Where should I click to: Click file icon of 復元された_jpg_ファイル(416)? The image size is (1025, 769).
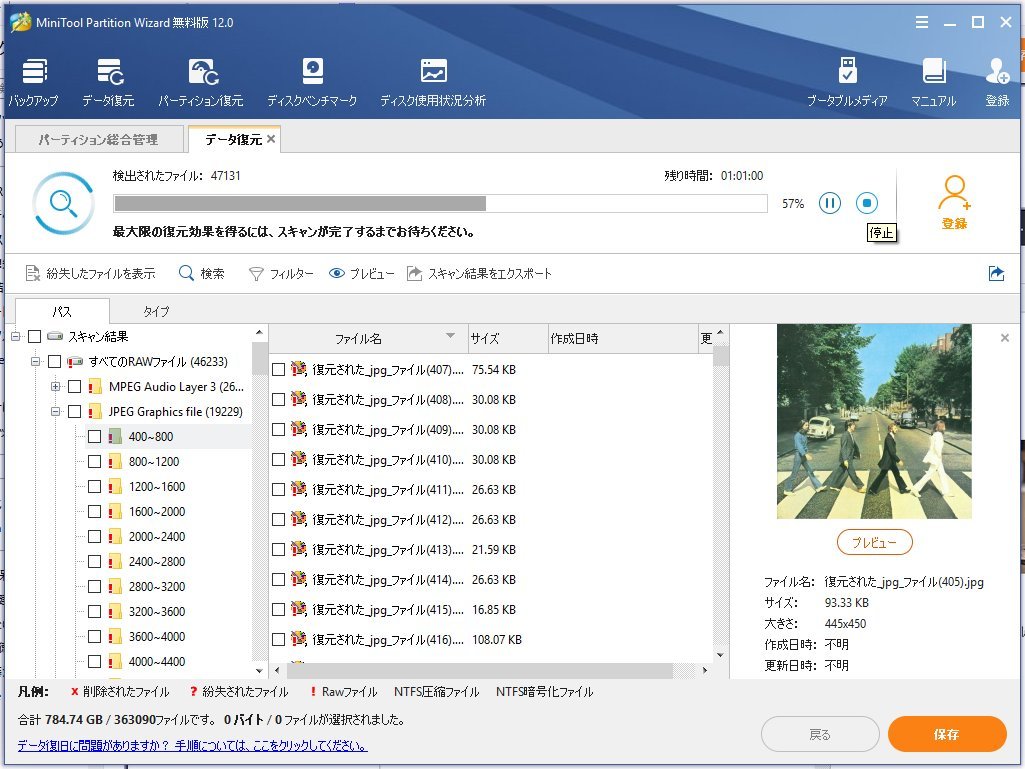pos(299,639)
